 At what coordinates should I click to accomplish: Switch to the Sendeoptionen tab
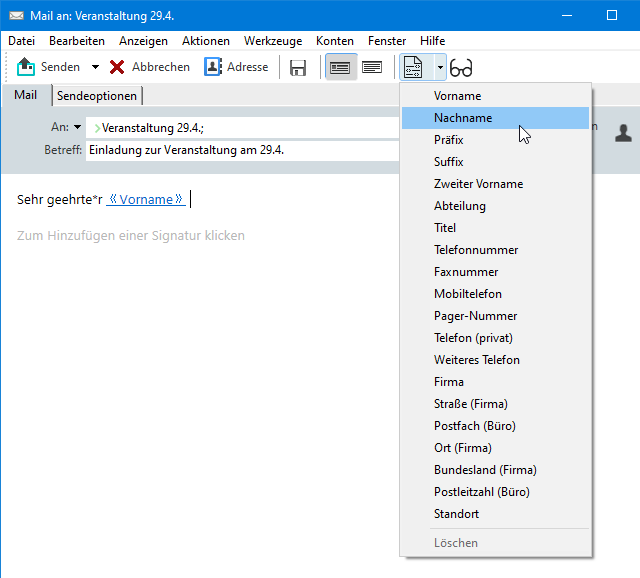98,95
